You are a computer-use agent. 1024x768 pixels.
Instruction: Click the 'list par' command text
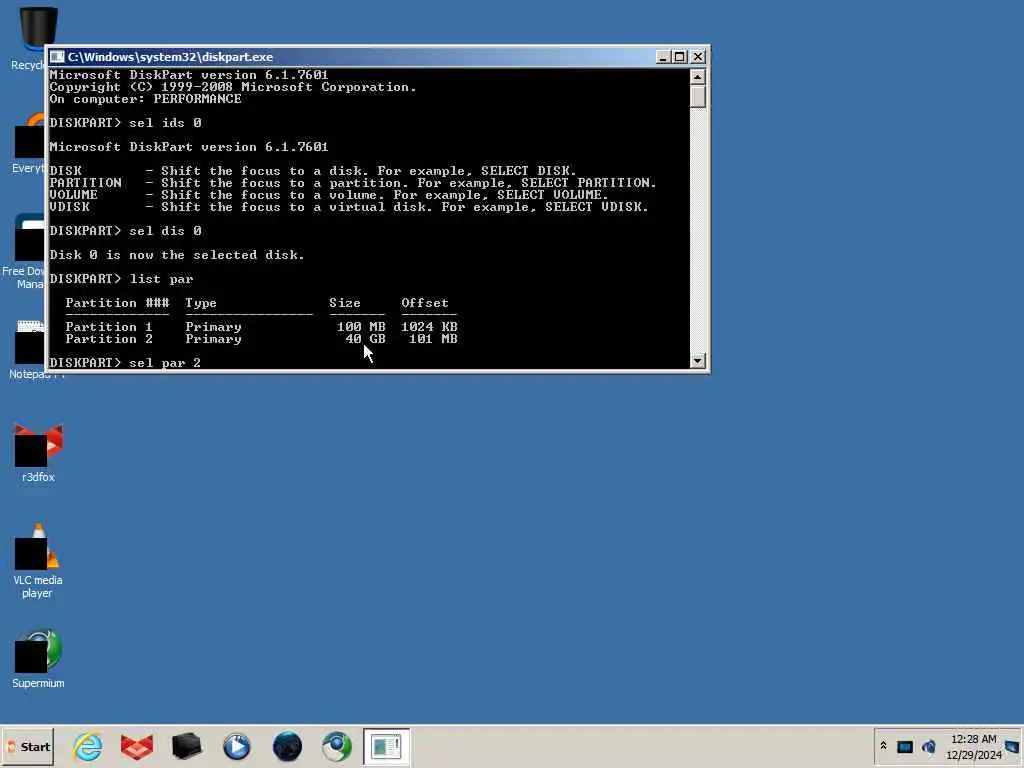pyautogui.click(x=161, y=279)
